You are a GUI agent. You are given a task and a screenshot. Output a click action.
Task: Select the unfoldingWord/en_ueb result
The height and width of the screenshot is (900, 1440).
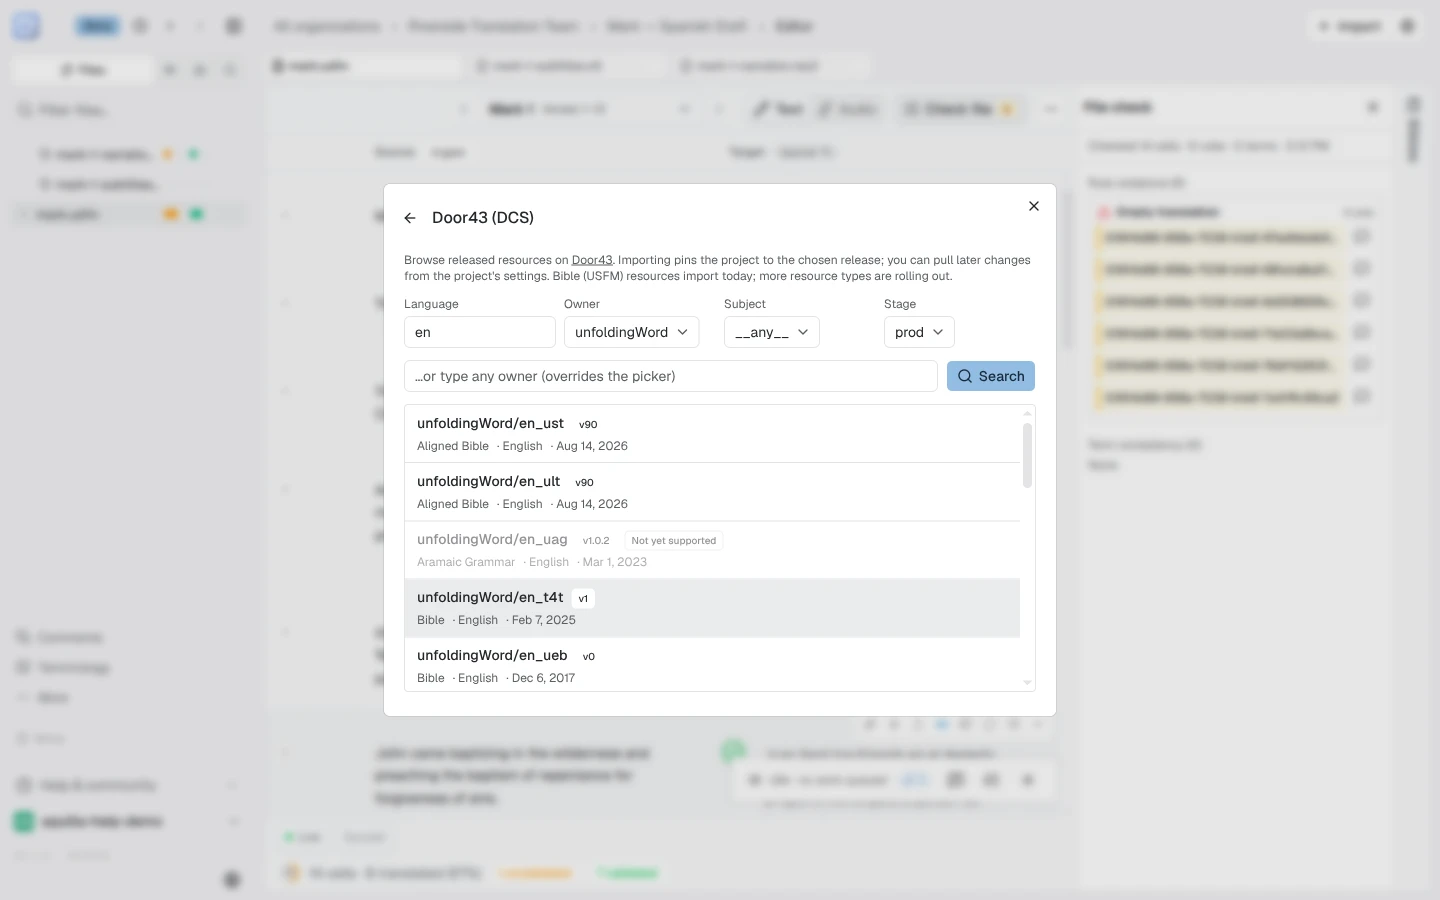pos(712,664)
